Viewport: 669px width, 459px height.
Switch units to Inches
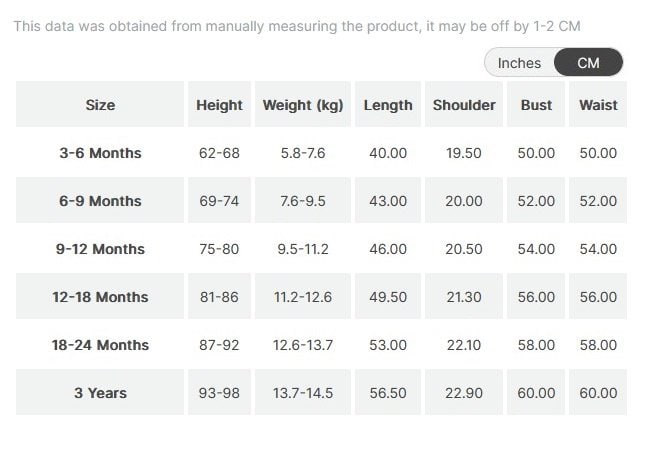point(519,63)
